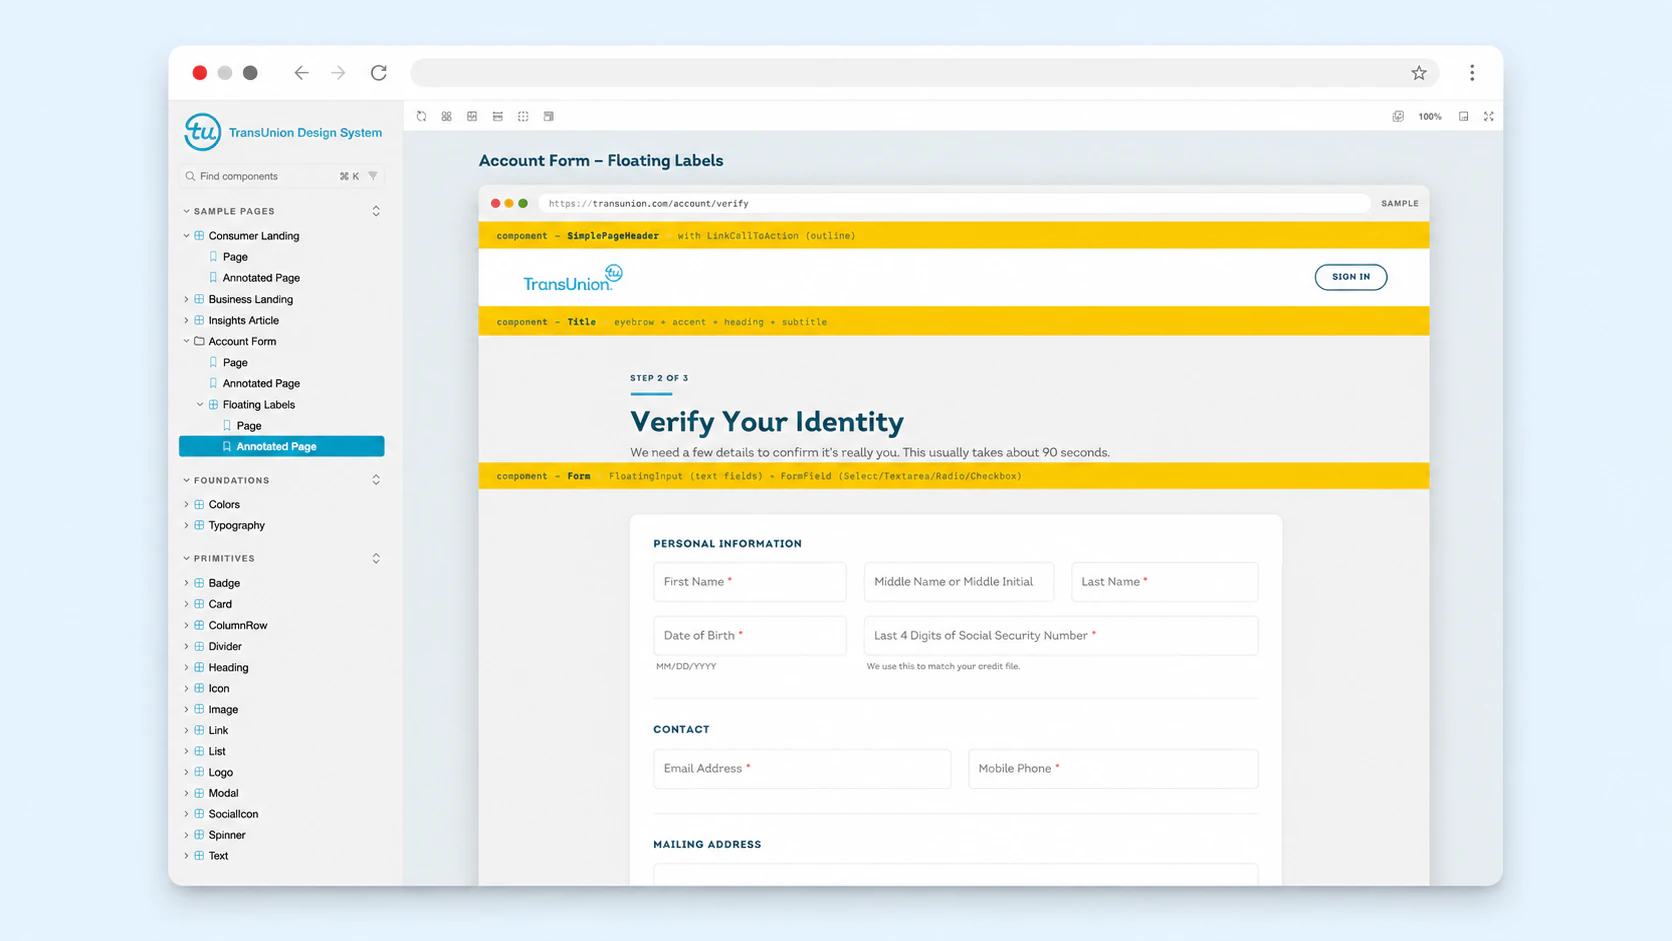Toggle the addons panel icon

coord(1463,117)
